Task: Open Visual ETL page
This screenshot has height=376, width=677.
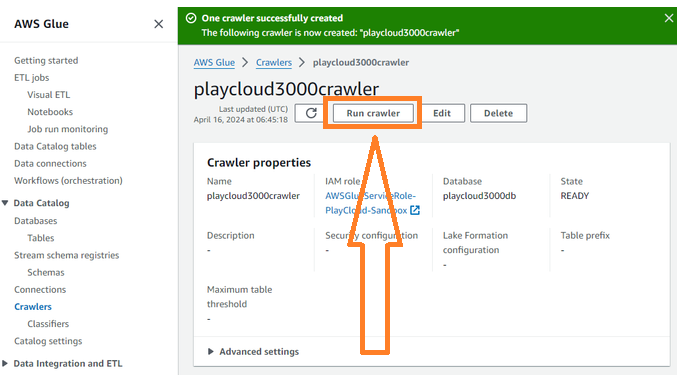Action: (48, 95)
